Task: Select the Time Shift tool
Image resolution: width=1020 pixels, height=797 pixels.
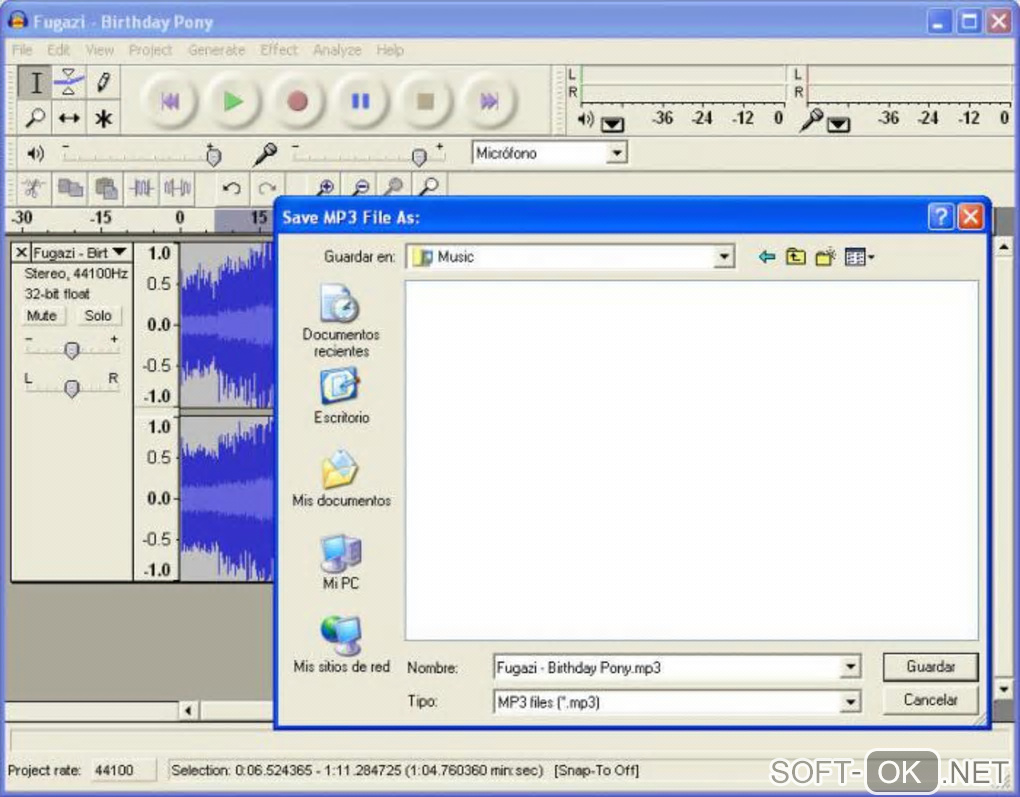Action: pos(69,117)
